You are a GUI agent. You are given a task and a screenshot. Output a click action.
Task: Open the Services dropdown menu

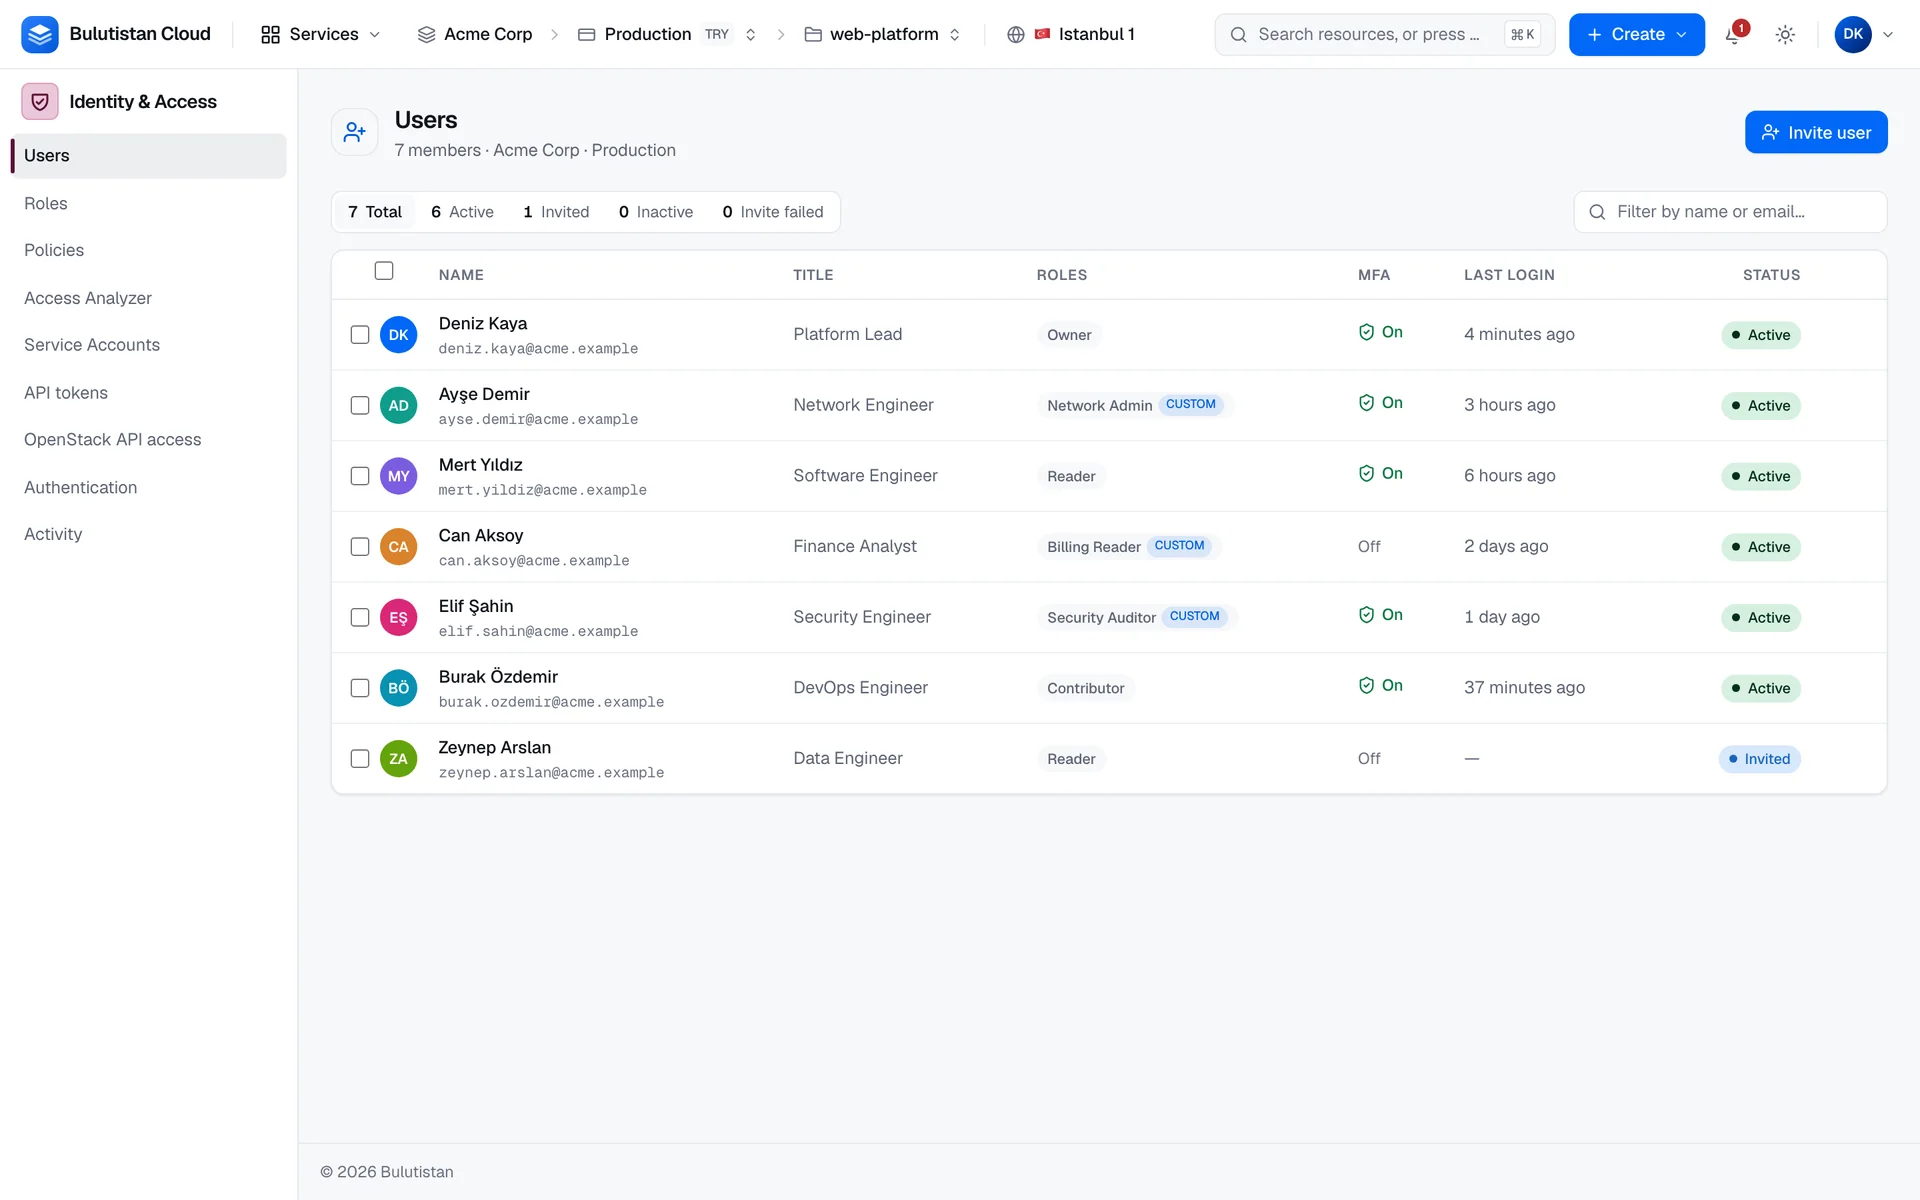pyautogui.click(x=320, y=35)
